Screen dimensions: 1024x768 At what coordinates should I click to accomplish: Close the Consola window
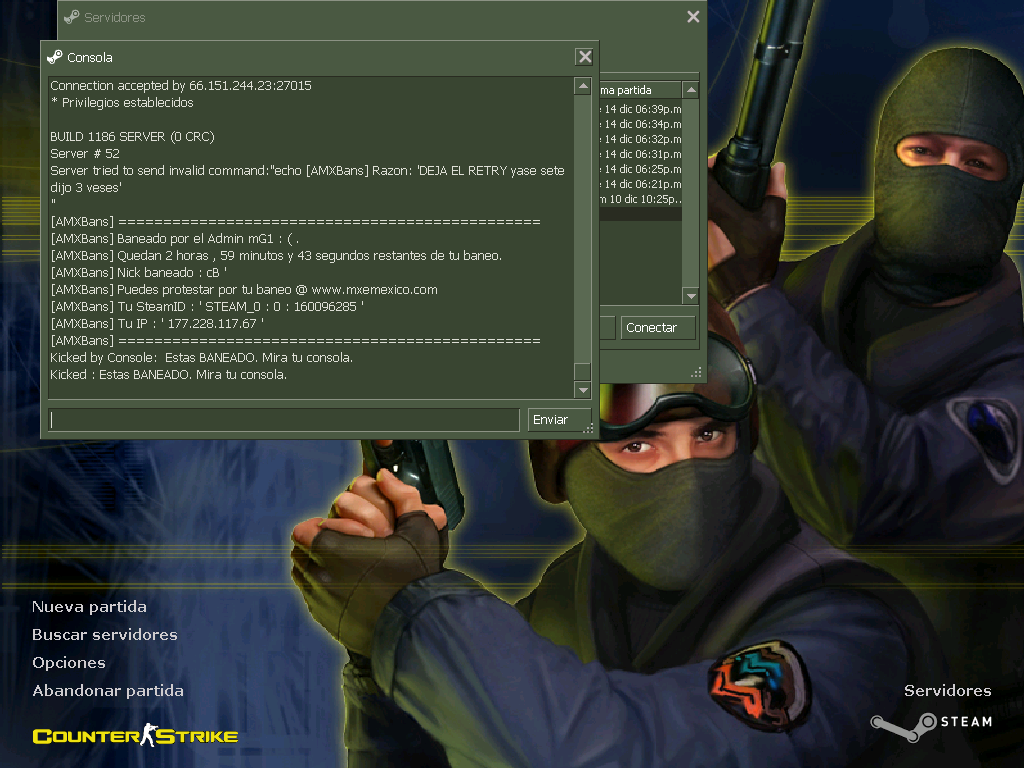[584, 57]
